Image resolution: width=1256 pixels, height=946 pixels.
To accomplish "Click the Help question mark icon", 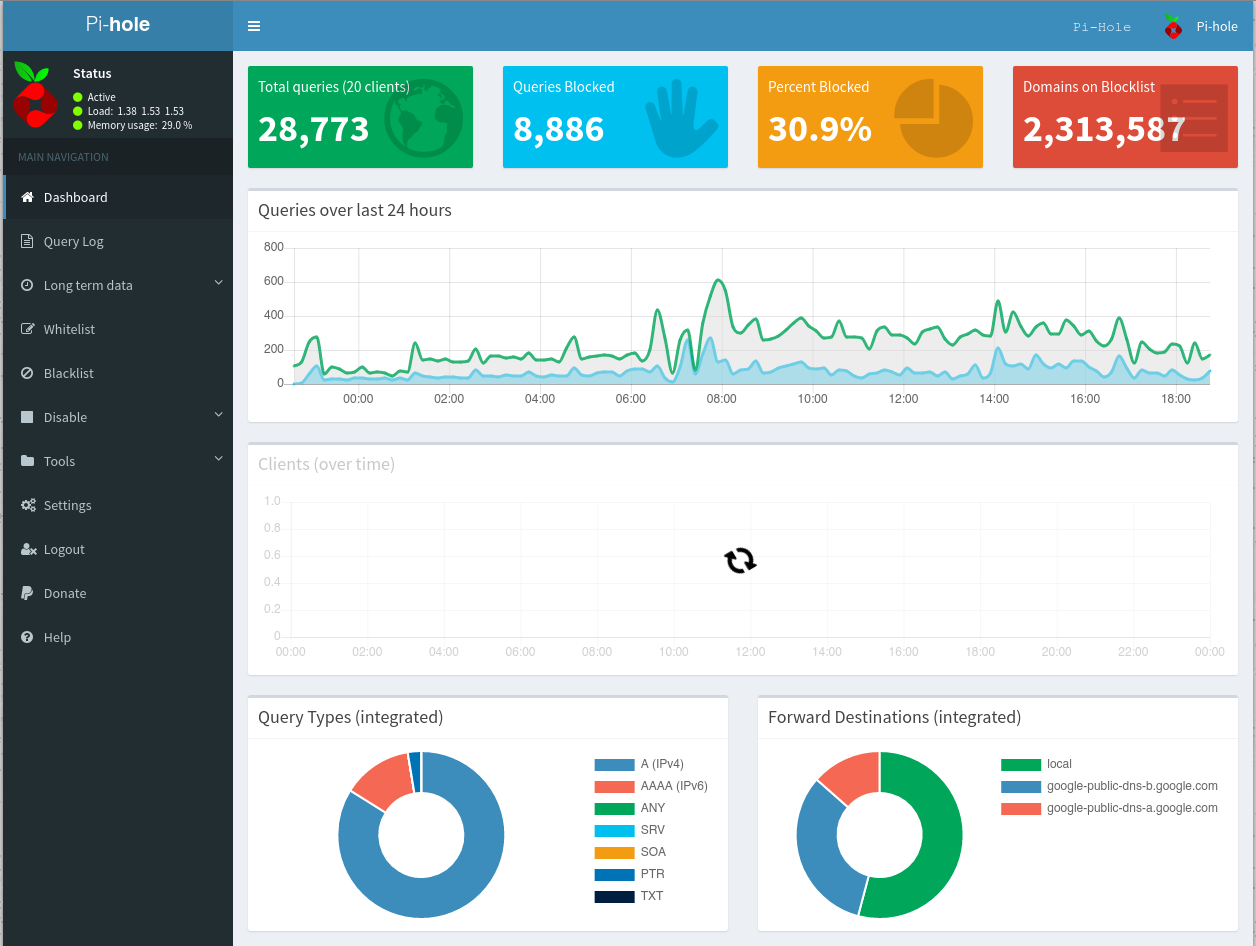I will pos(28,637).
